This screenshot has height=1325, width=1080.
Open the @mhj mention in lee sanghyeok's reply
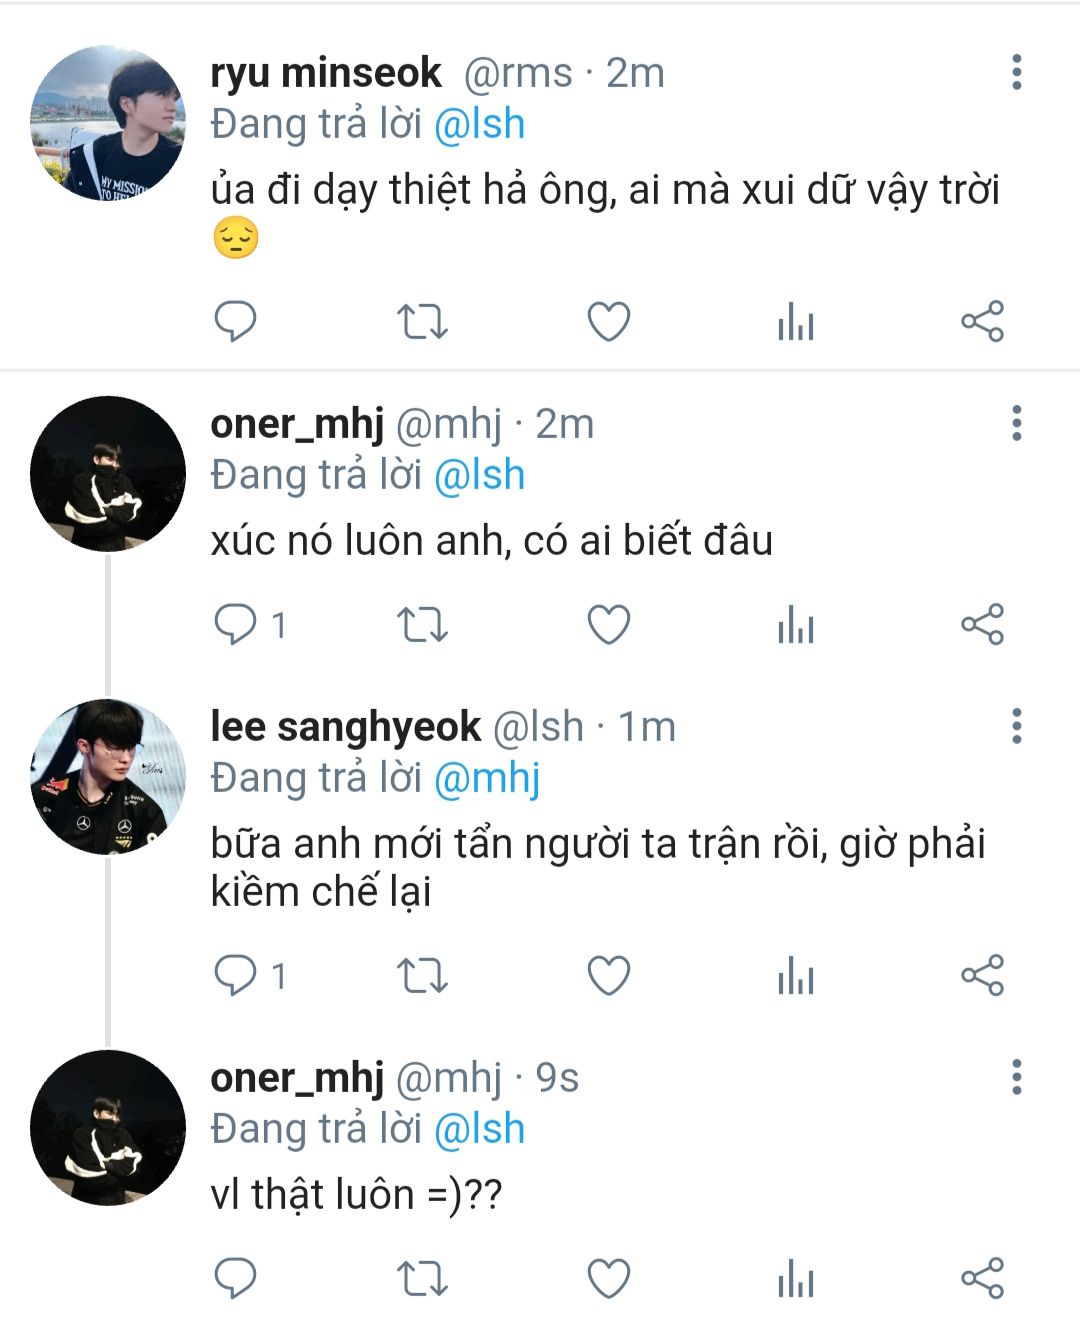pyautogui.click(x=487, y=778)
